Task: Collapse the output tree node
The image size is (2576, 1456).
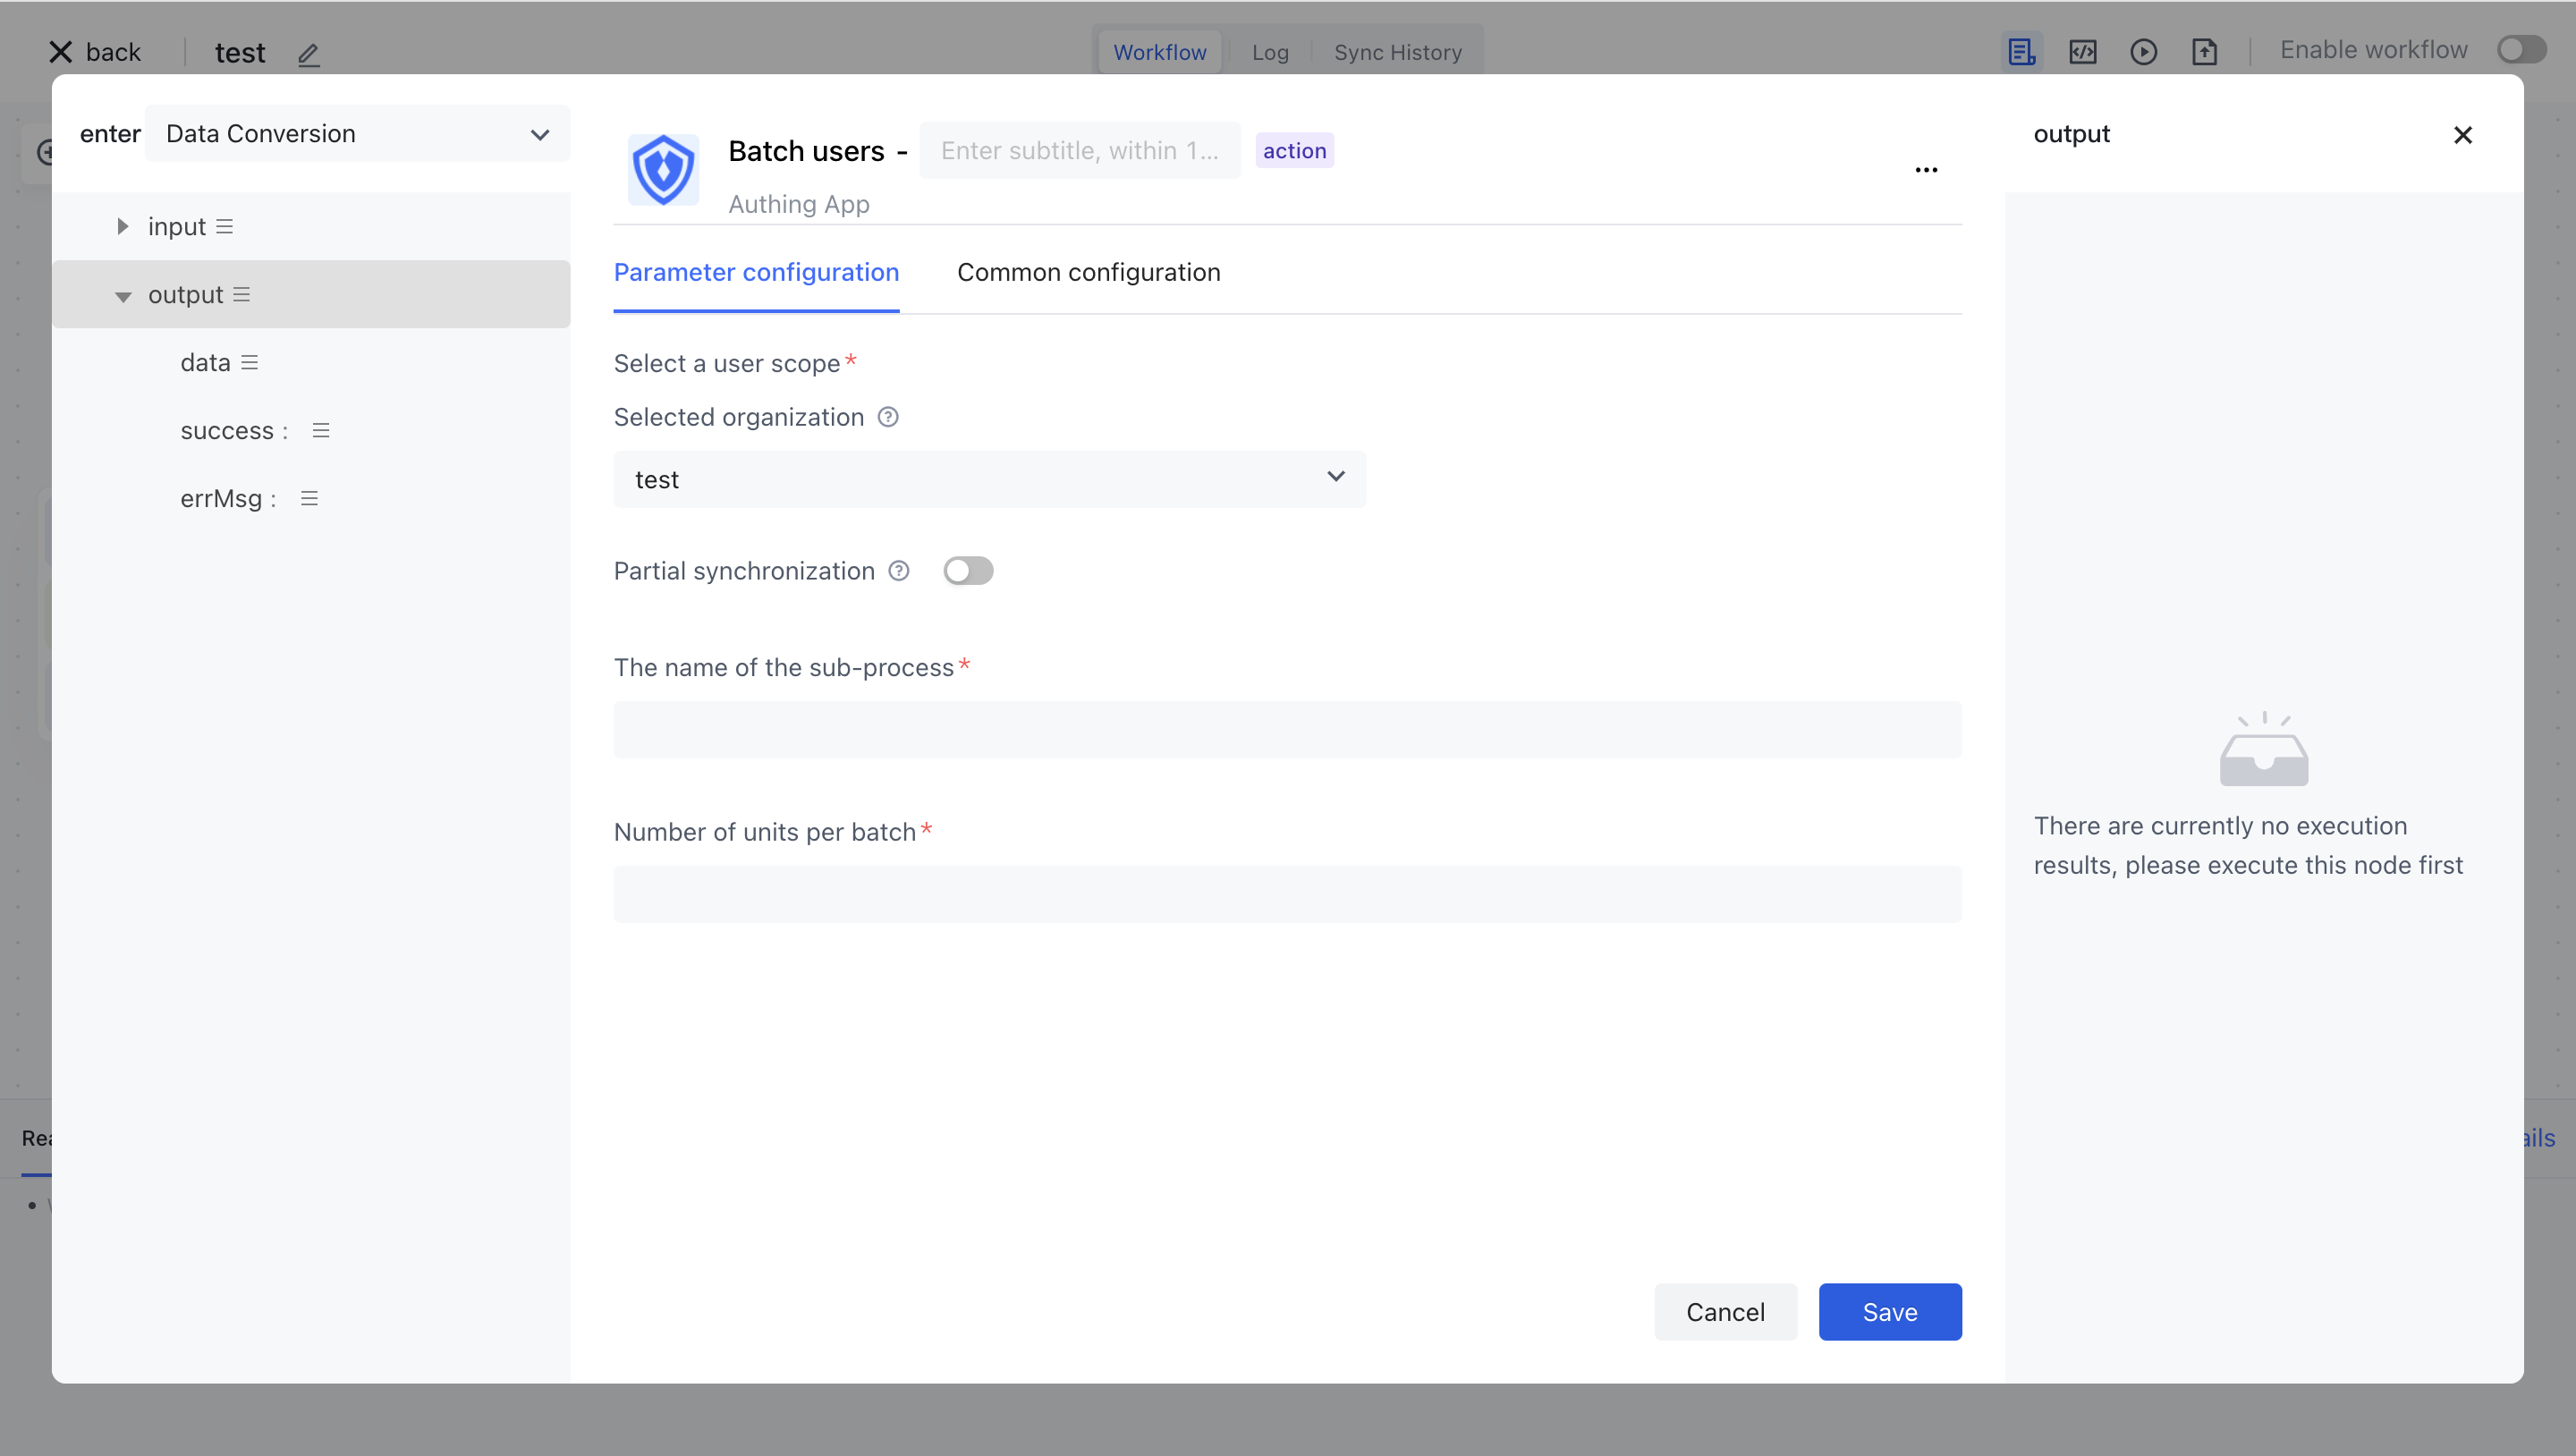Action: point(122,296)
